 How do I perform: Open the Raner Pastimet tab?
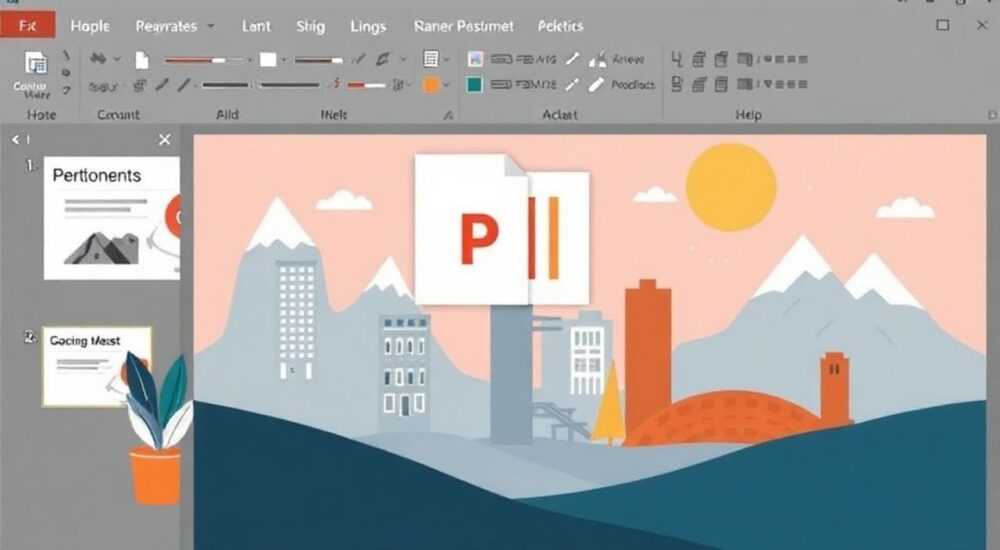tap(464, 26)
